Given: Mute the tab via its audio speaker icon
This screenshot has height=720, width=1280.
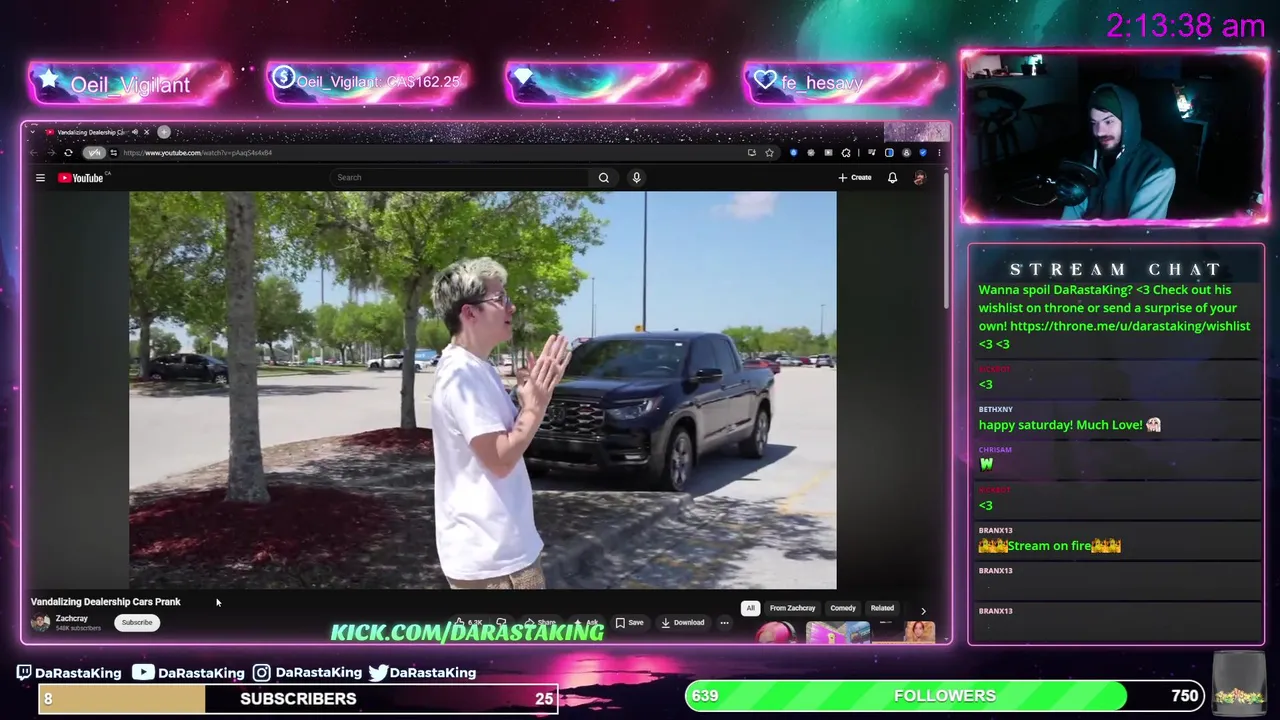Looking at the screenshot, I should pos(134,132).
